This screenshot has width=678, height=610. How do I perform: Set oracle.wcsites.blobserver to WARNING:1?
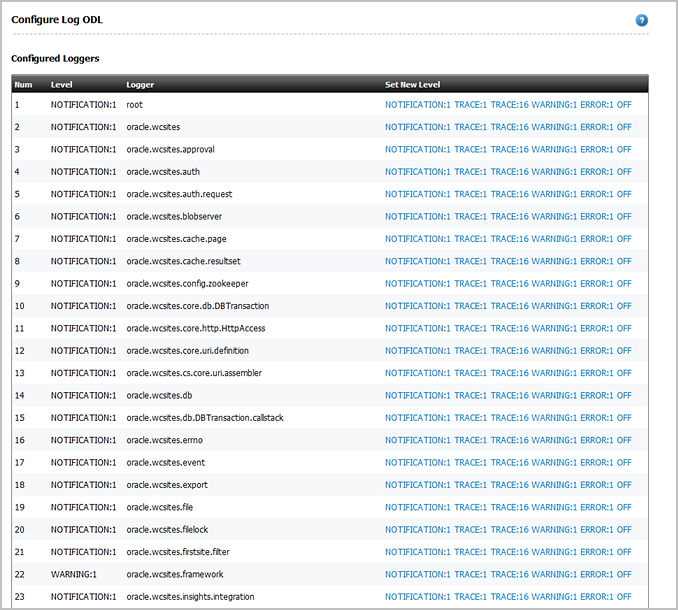(x=554, y=217)
